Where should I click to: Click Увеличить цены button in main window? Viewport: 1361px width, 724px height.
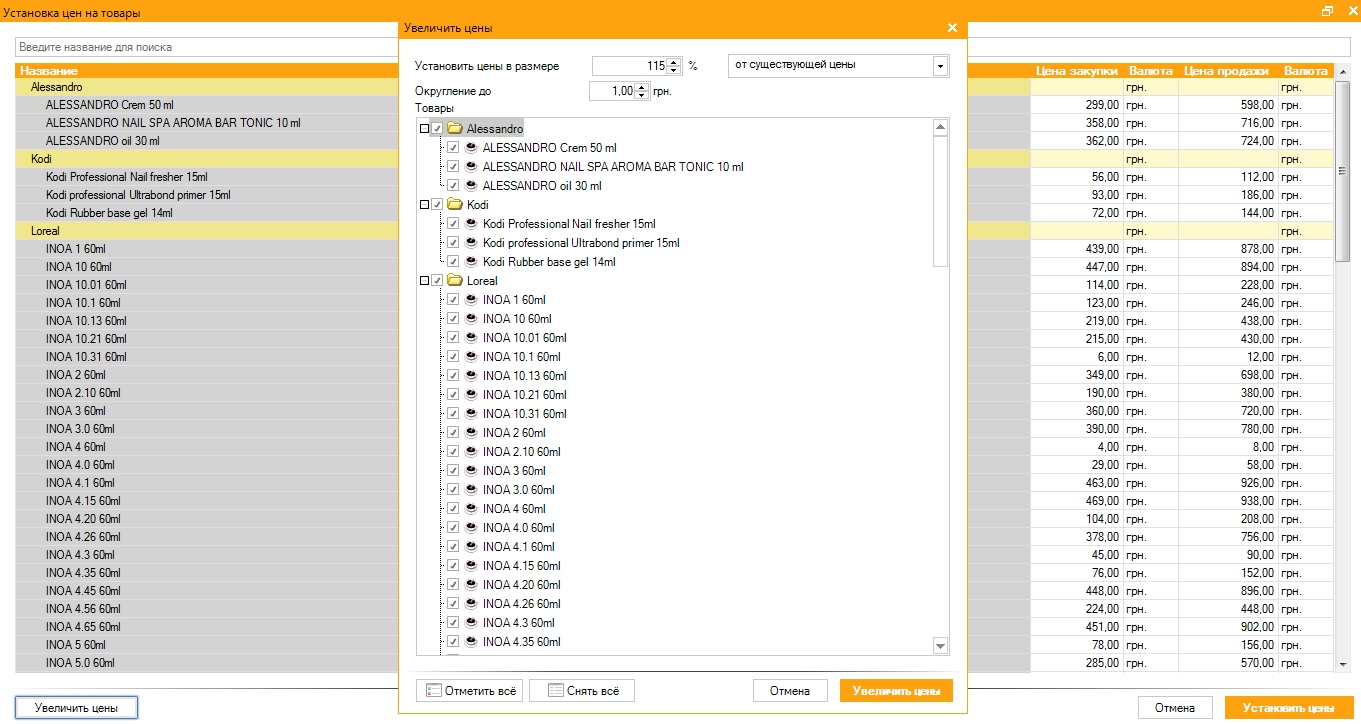[76, 708]
